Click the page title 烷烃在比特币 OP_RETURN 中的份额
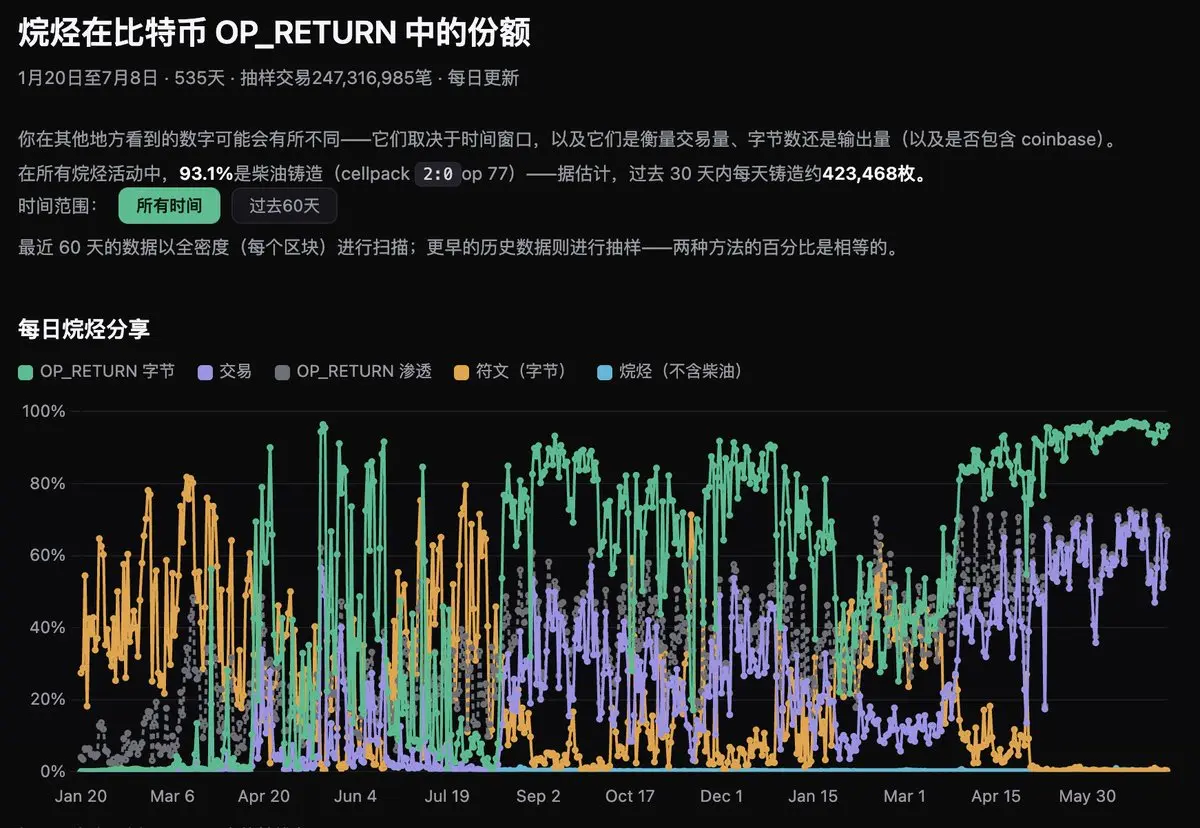Image resolution: width=1200 pixels, height=828 pixels. click(x=274, y=33)
